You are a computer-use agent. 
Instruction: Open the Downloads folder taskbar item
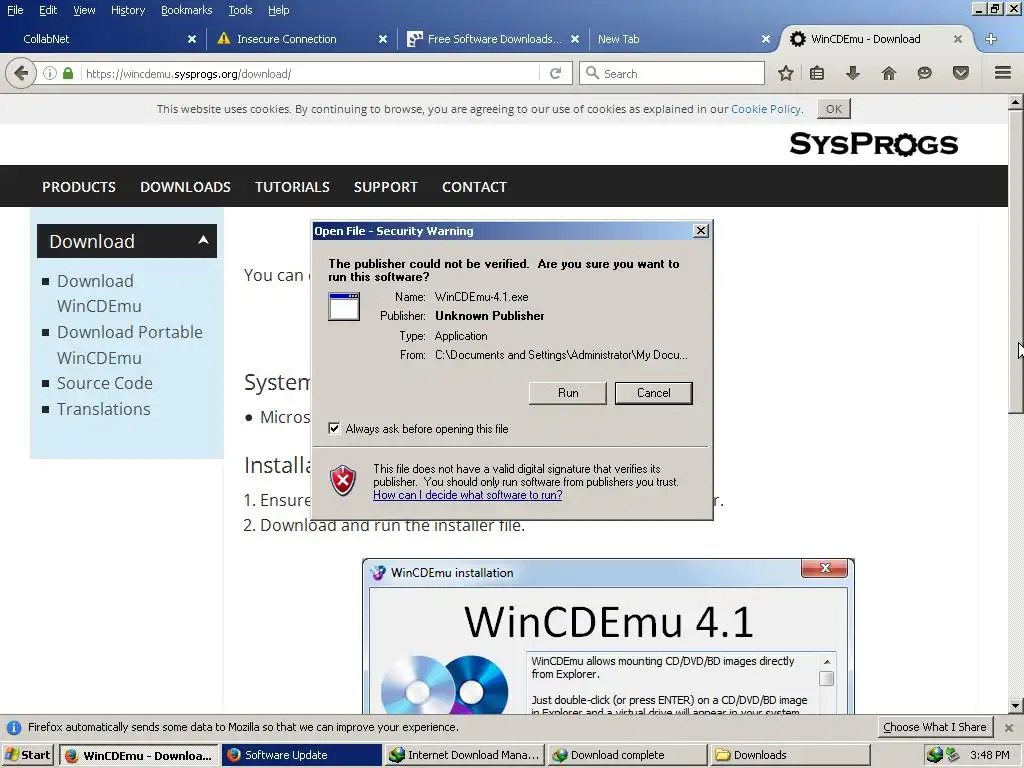coord(790,755)
